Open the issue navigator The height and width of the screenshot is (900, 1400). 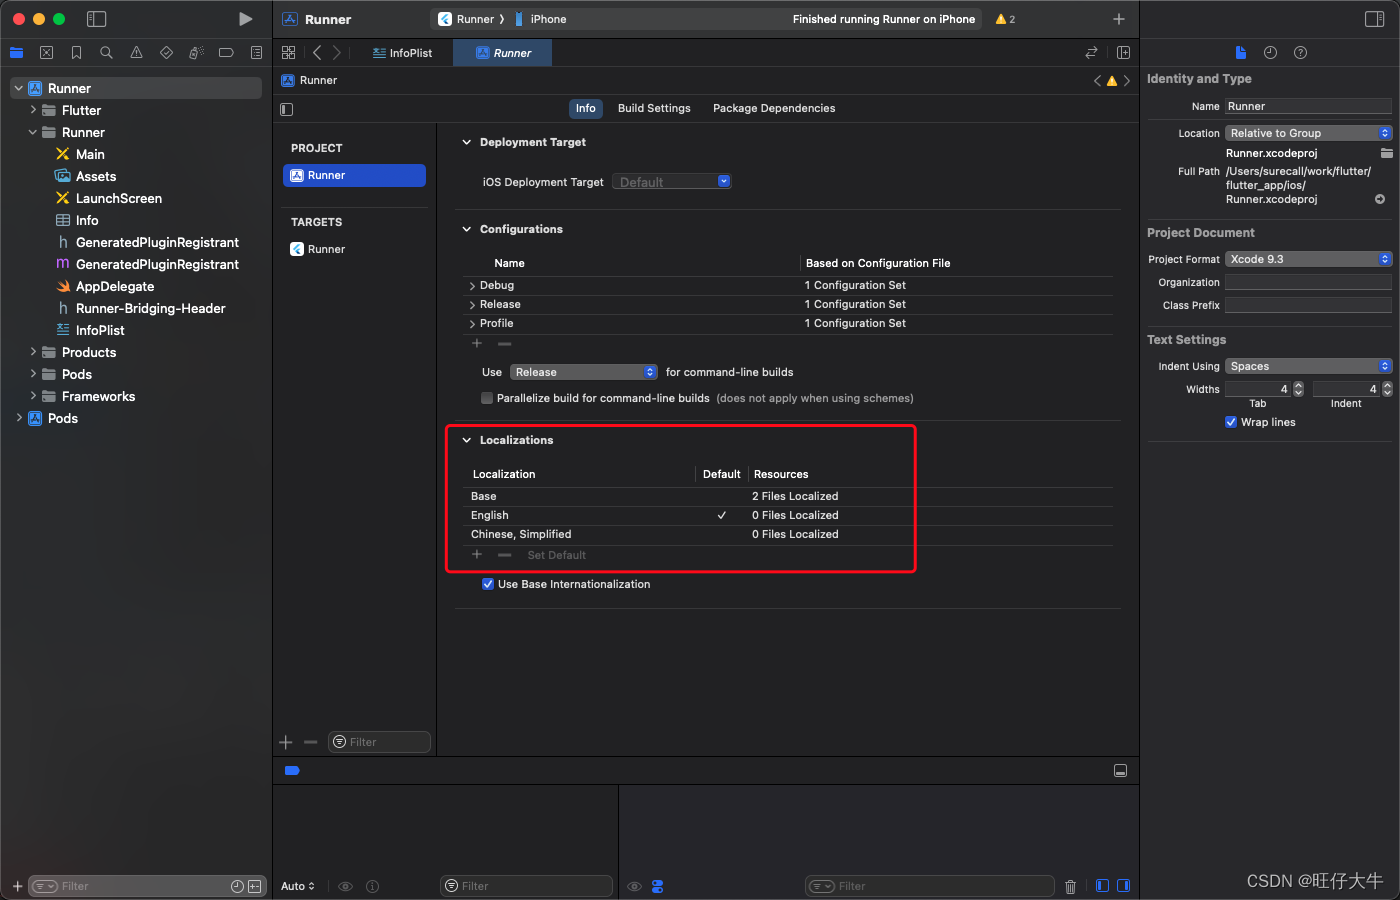click(136, 52)
